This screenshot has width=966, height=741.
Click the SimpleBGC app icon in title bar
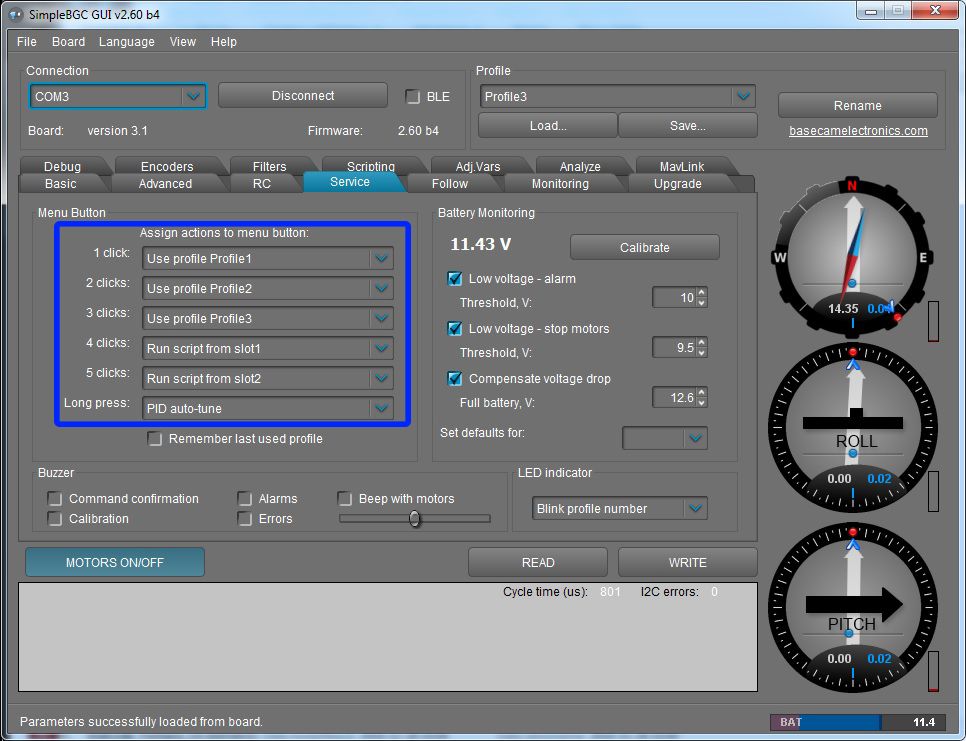coord(15,14)
